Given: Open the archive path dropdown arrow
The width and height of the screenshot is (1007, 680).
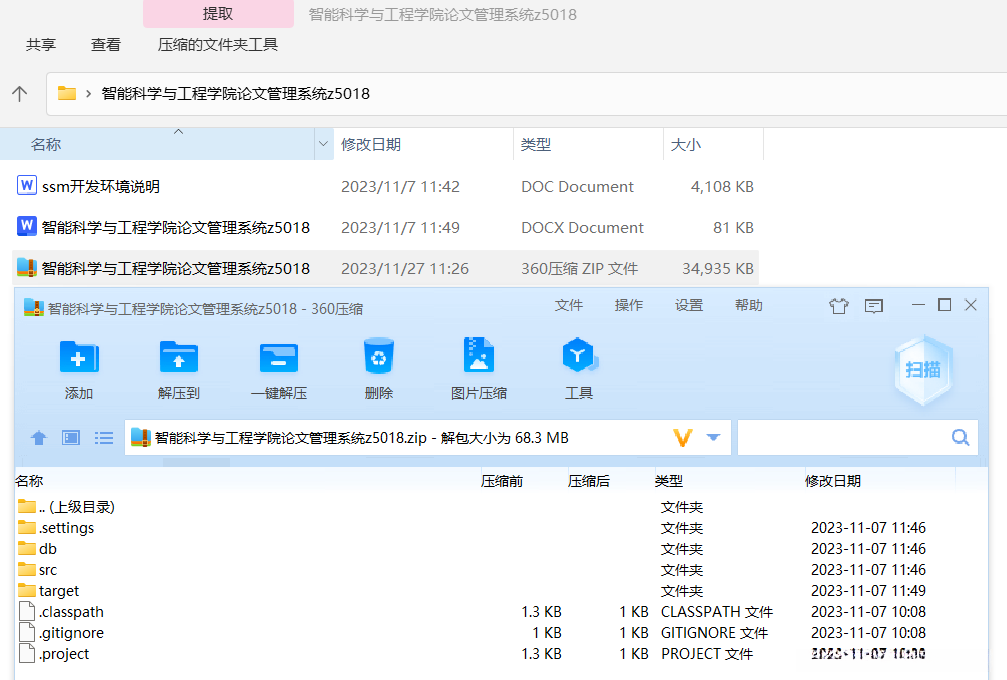Looking at the screenshot, I should 713,438.
